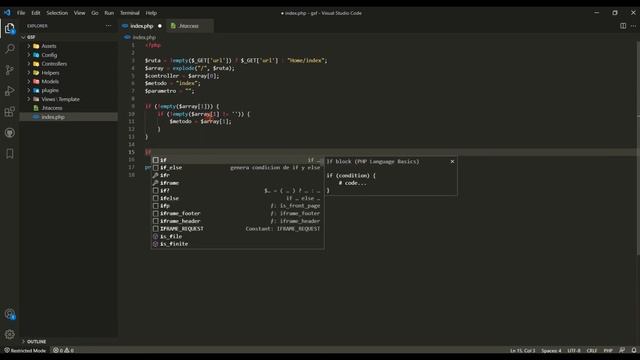Change line endings via CRLF indicator
Viewport: 640px width, 360px height.
tap(591, 350)
